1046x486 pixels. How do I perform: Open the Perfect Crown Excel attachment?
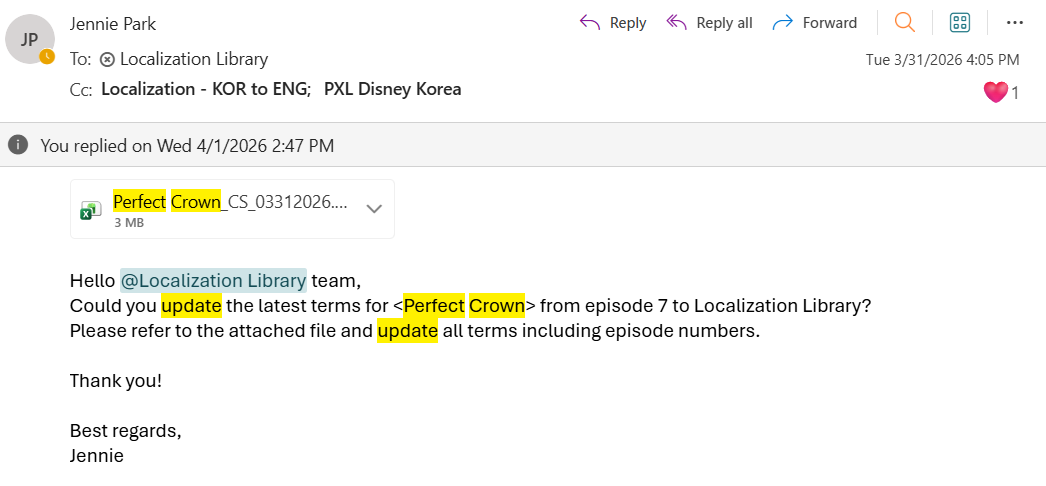pos(232,209)
